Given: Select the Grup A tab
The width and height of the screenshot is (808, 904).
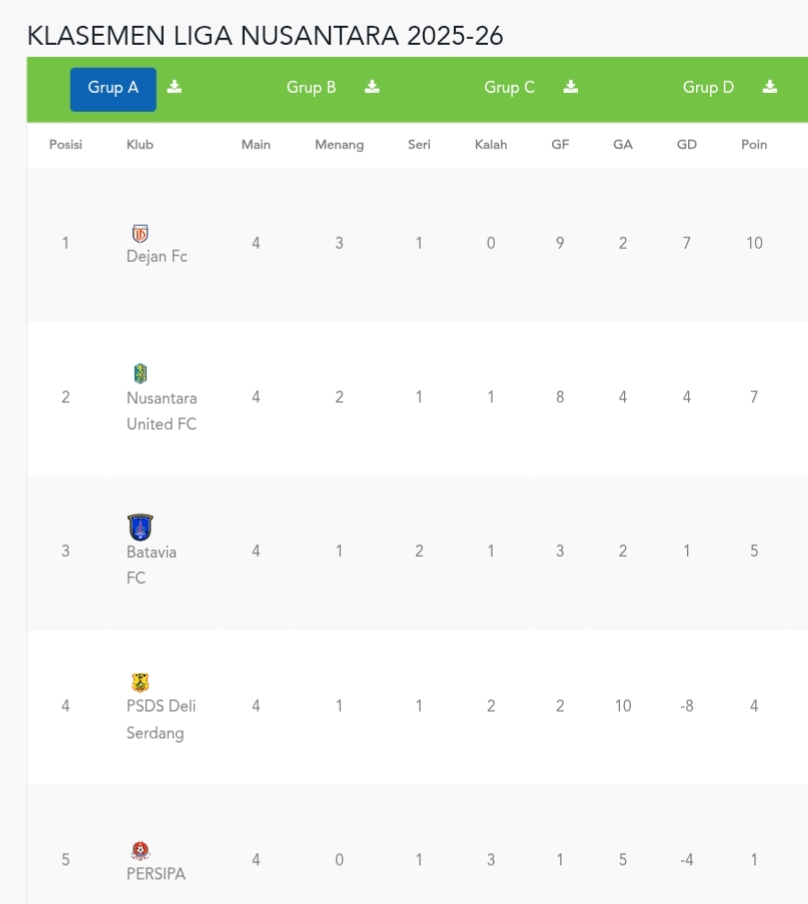Looking at the screenshot, I should pyautogui.click(x=113, y=89).
